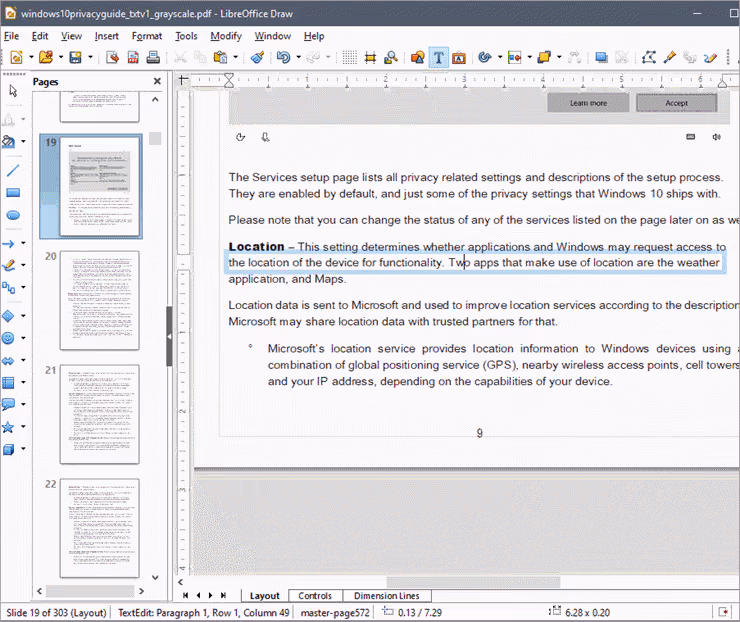740x622 pixels.
Task: Toggle Helplines While Moving icon
Action: click(x=370, y=58)
